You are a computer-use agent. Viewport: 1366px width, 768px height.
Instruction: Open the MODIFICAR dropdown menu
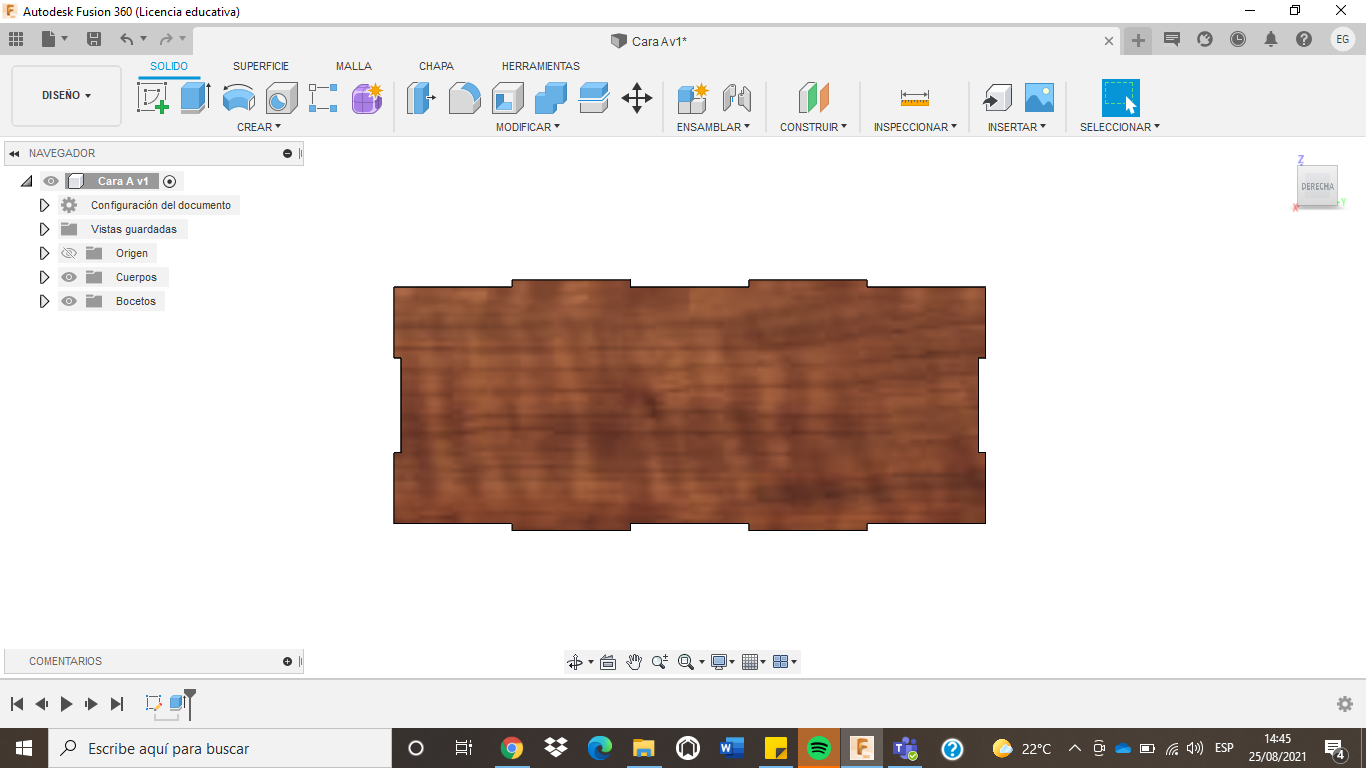[x=527, y=127]
